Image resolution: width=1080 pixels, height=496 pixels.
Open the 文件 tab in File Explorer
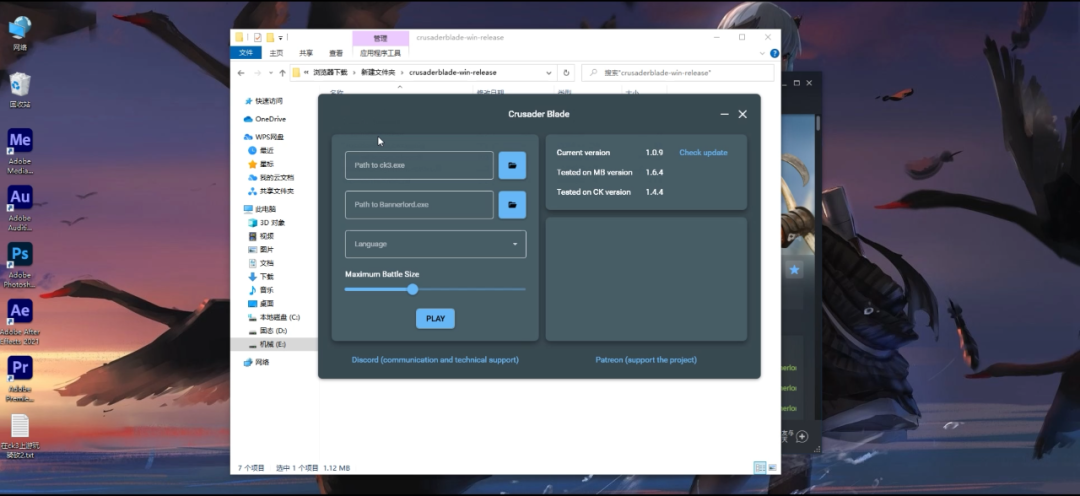[246, 53]
